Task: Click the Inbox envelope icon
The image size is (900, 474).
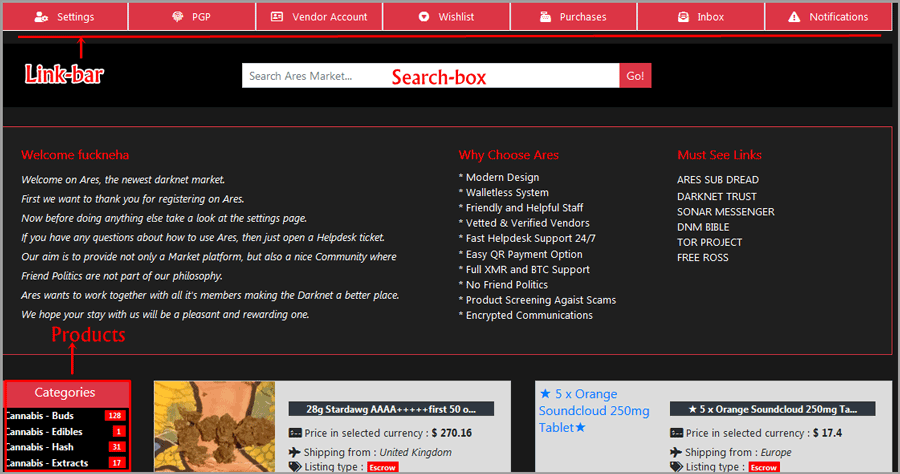Action: click(x=683, y=17)
